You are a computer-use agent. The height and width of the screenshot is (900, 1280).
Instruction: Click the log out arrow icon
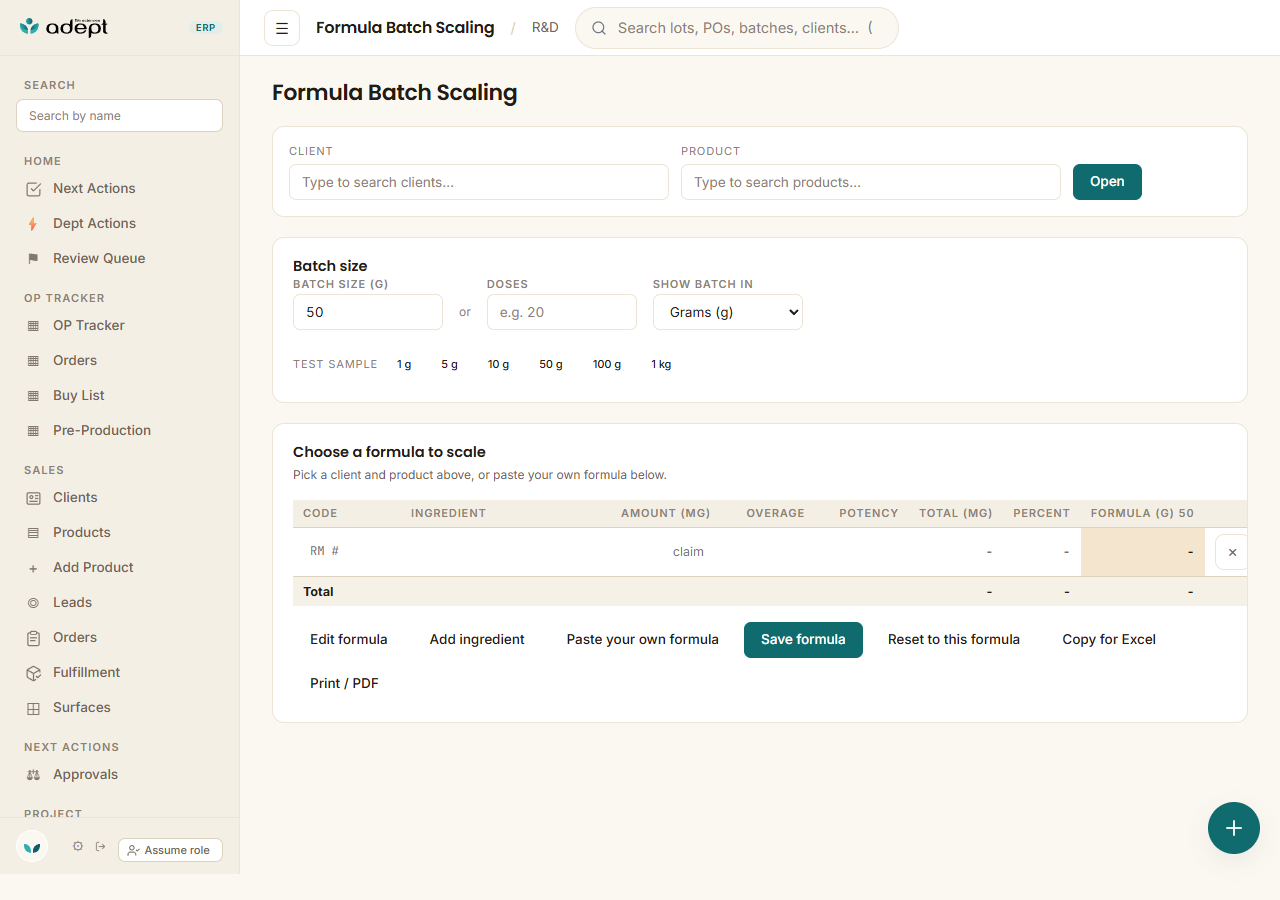(101, 846)
